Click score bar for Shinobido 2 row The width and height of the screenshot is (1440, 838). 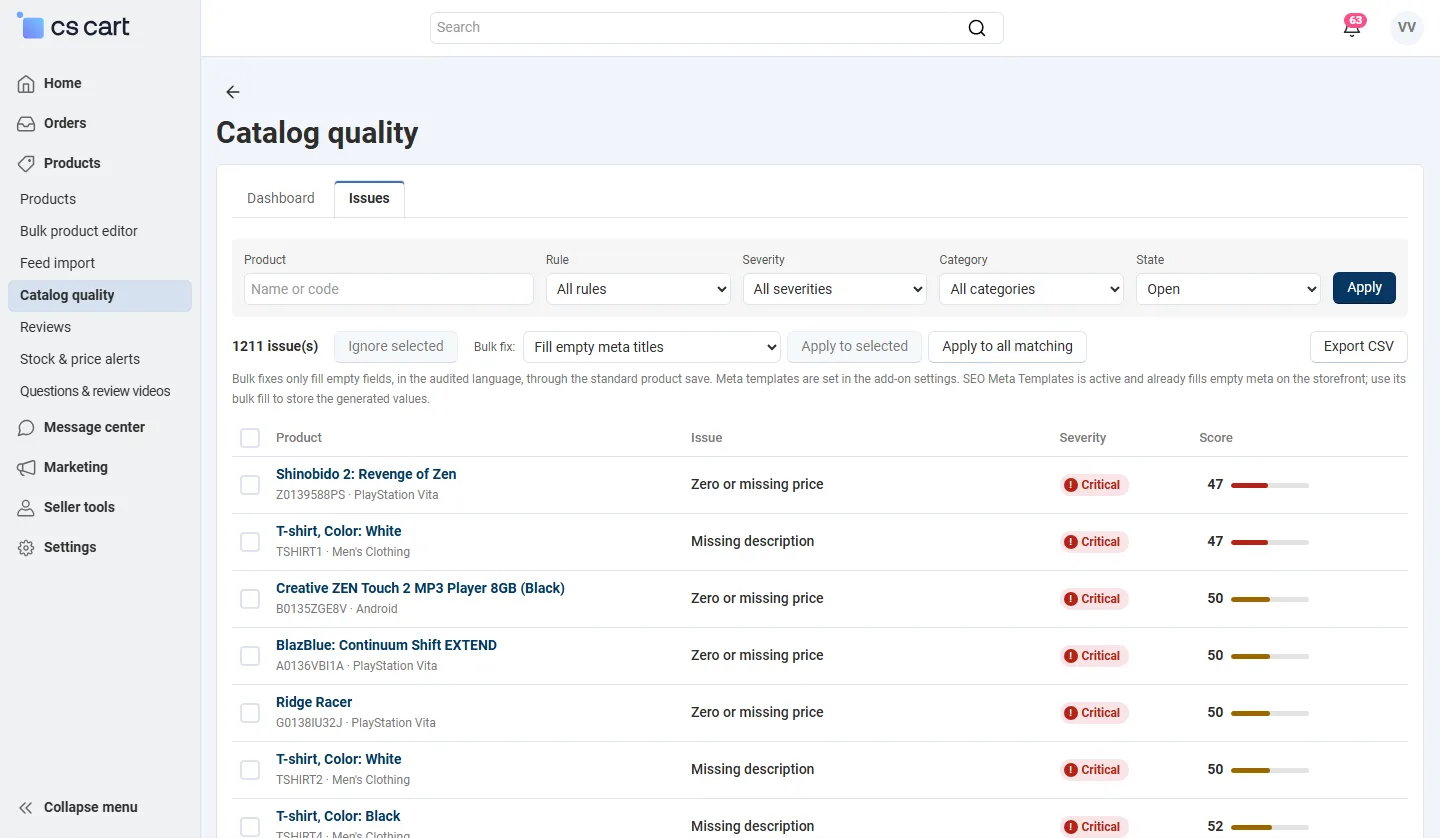[1270, 485]
